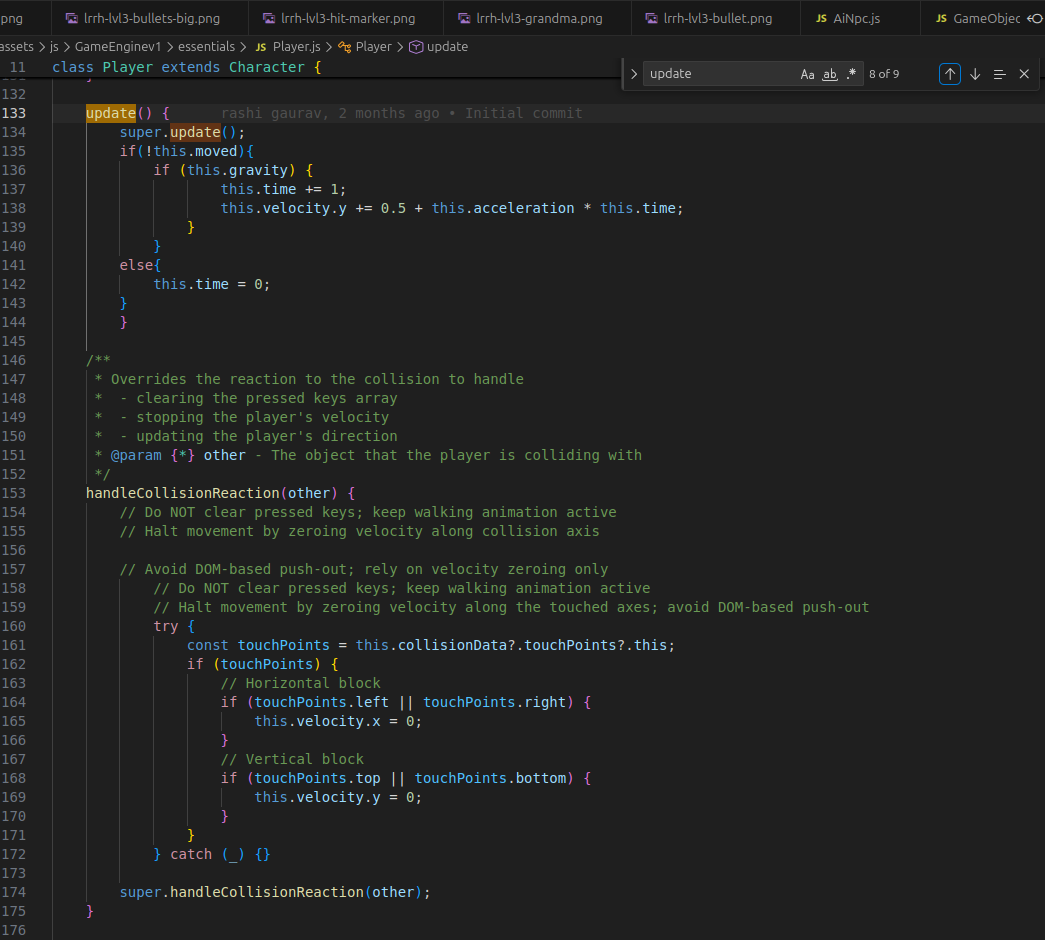Expand the replace field chevron

634,74
